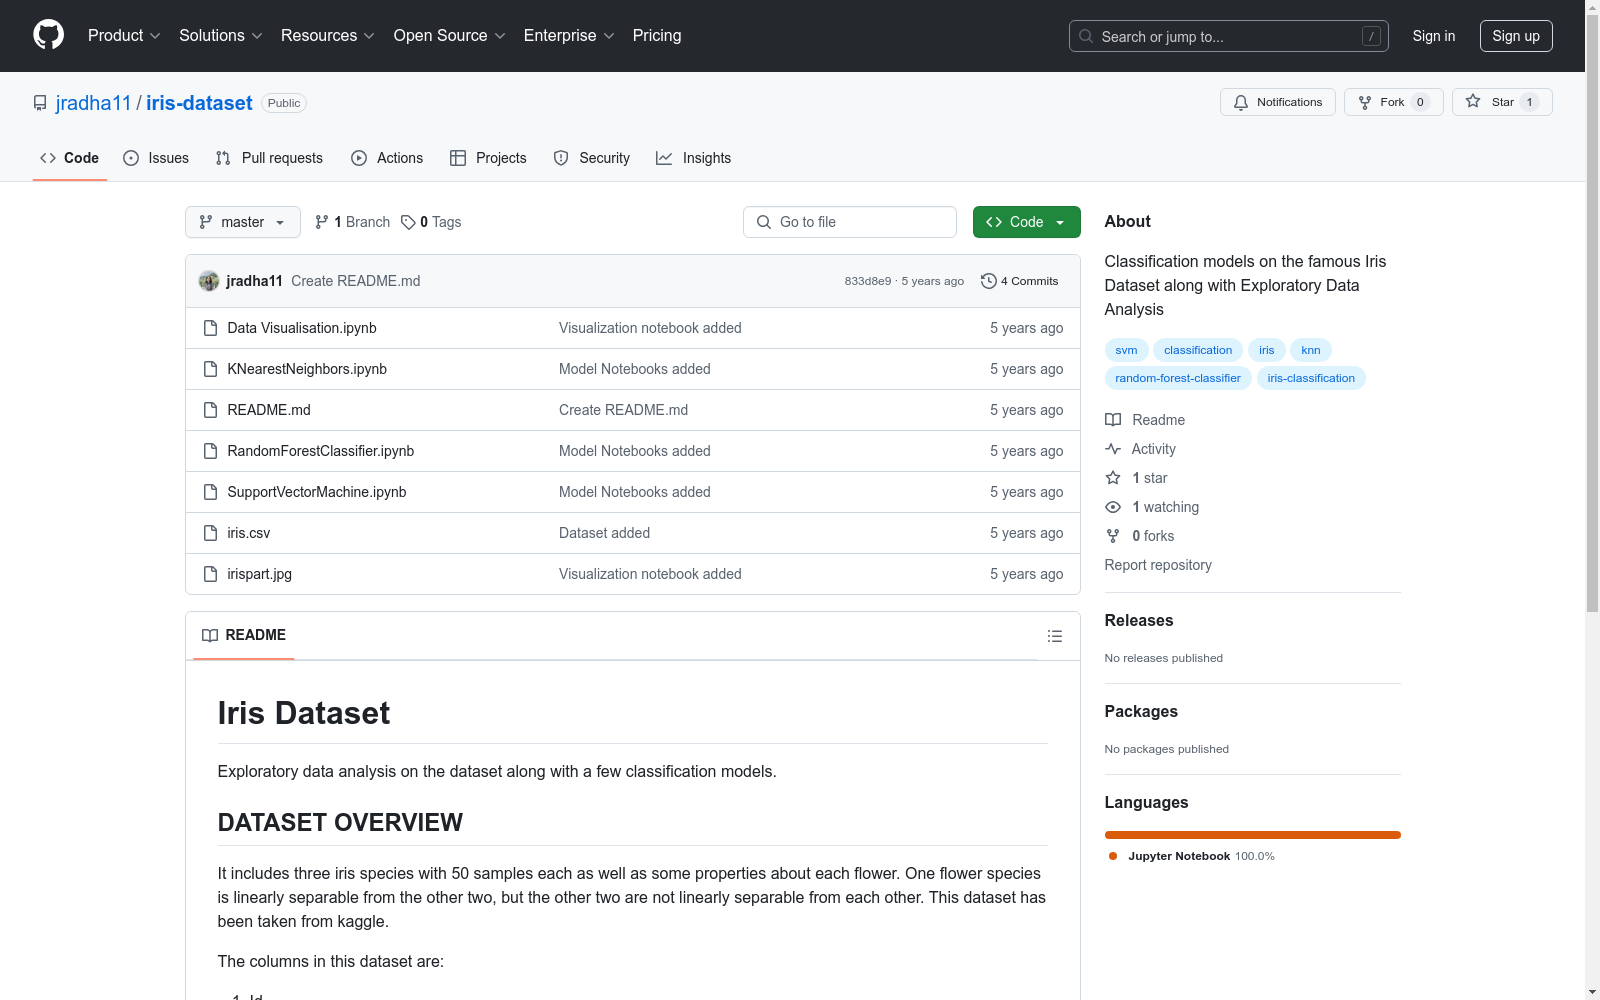Open the Actions tab

pos(387,158)
